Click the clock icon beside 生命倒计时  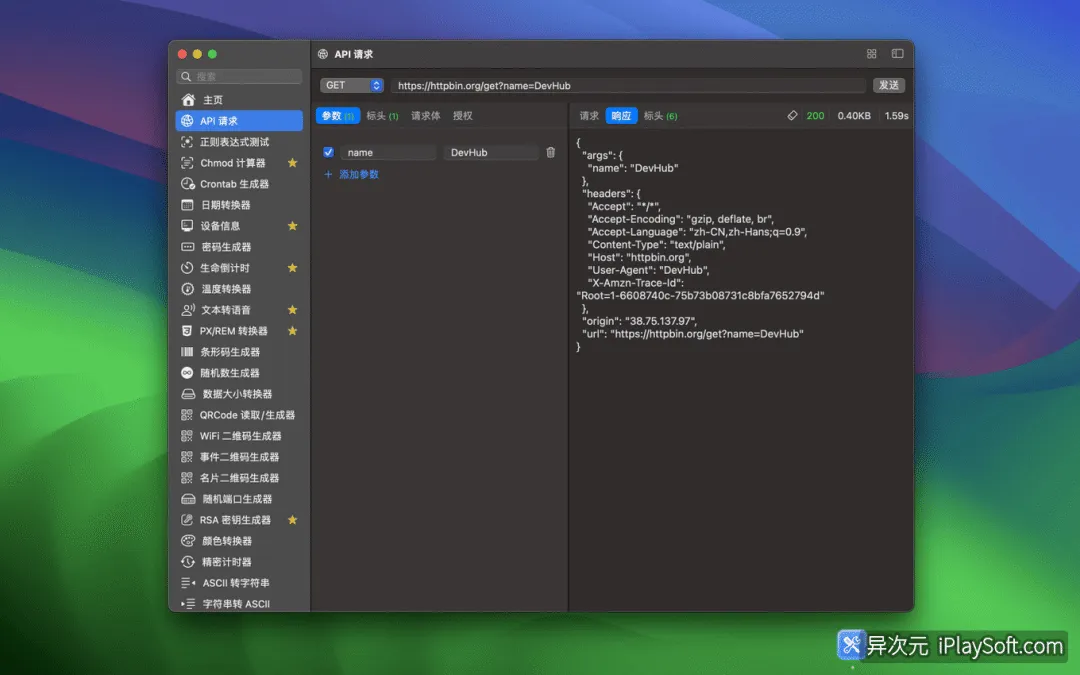click(187, 268)
